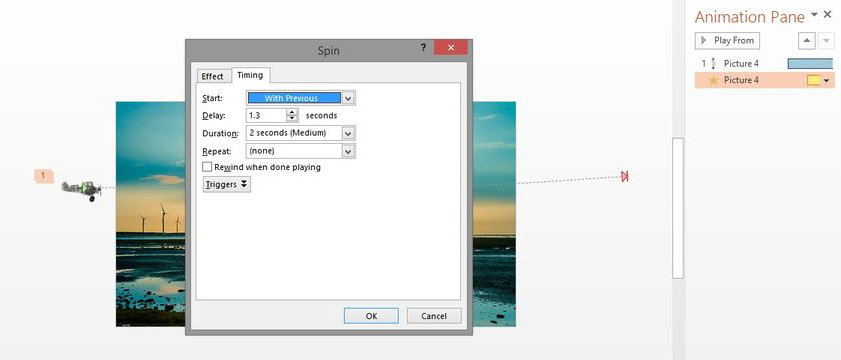The width and height of the screenshot is (841, 360).
Task: Click the motion path icon beside Picture 4
Action: (x=713, y=63)
